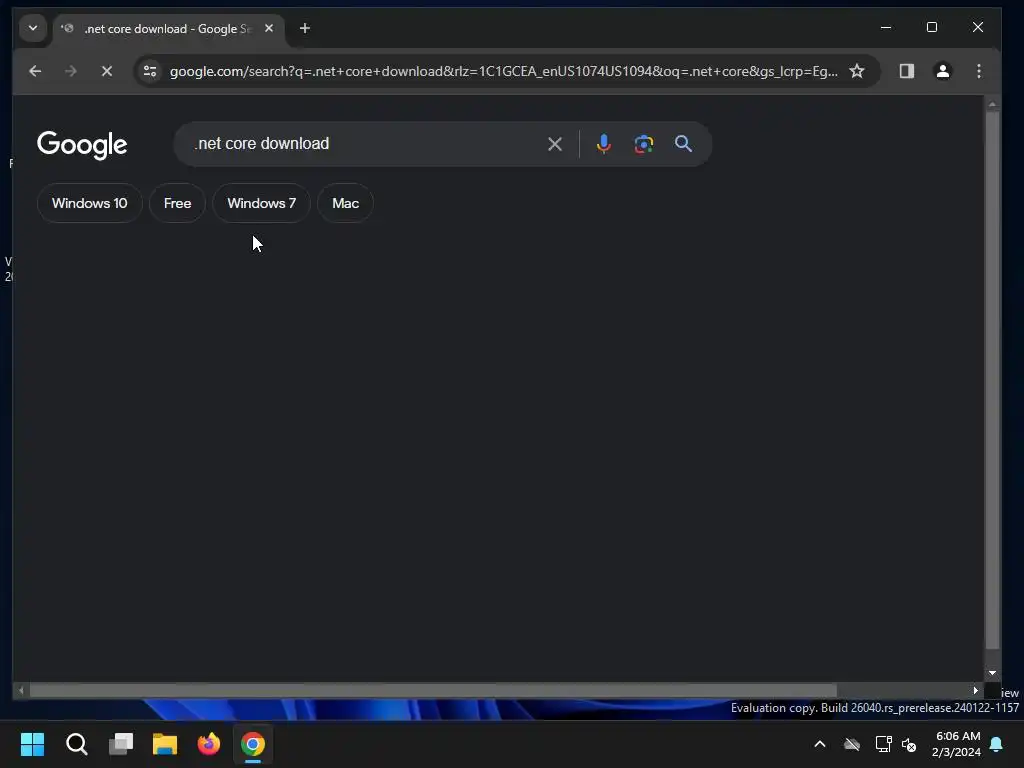Show hidden system tray icons
The height and width of the screenshot is (768, 1024).
(x=820, y=744)
